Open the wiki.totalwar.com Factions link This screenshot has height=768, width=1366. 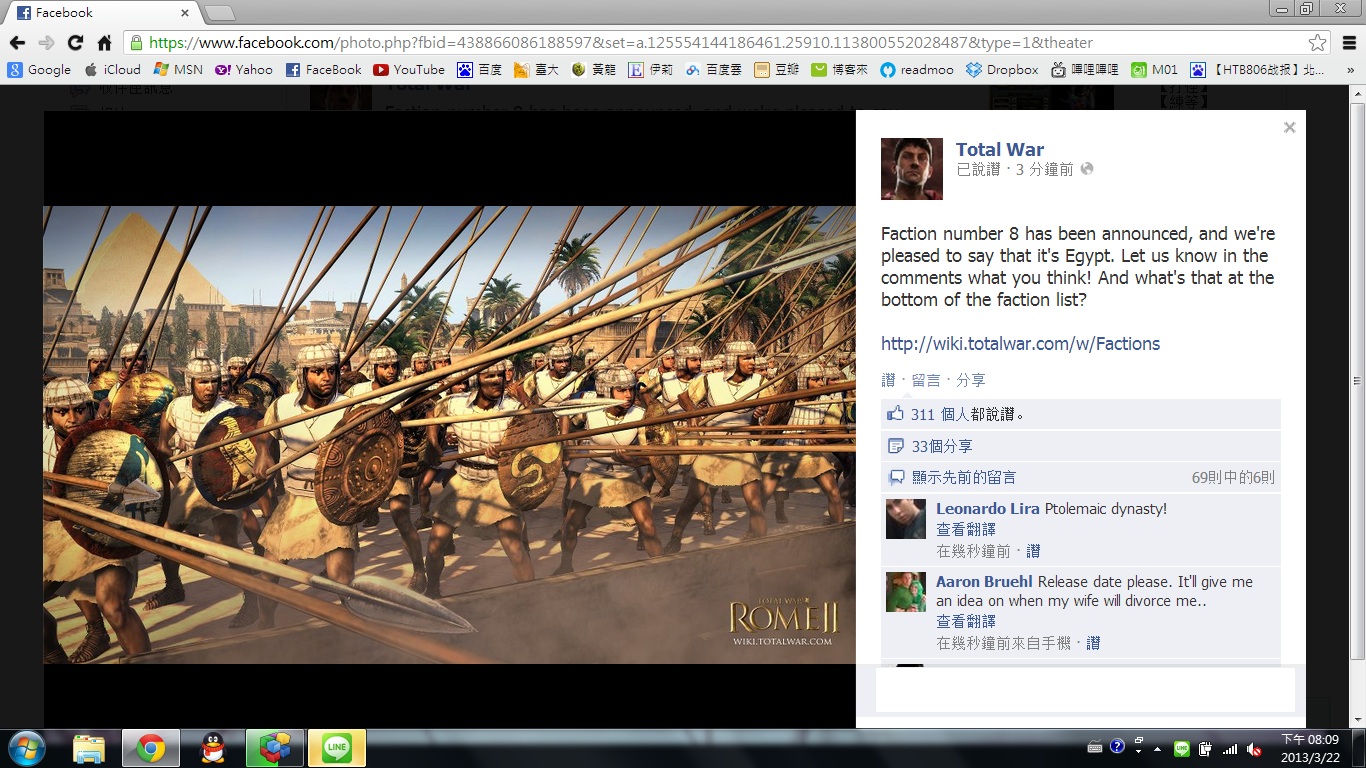1020,344
